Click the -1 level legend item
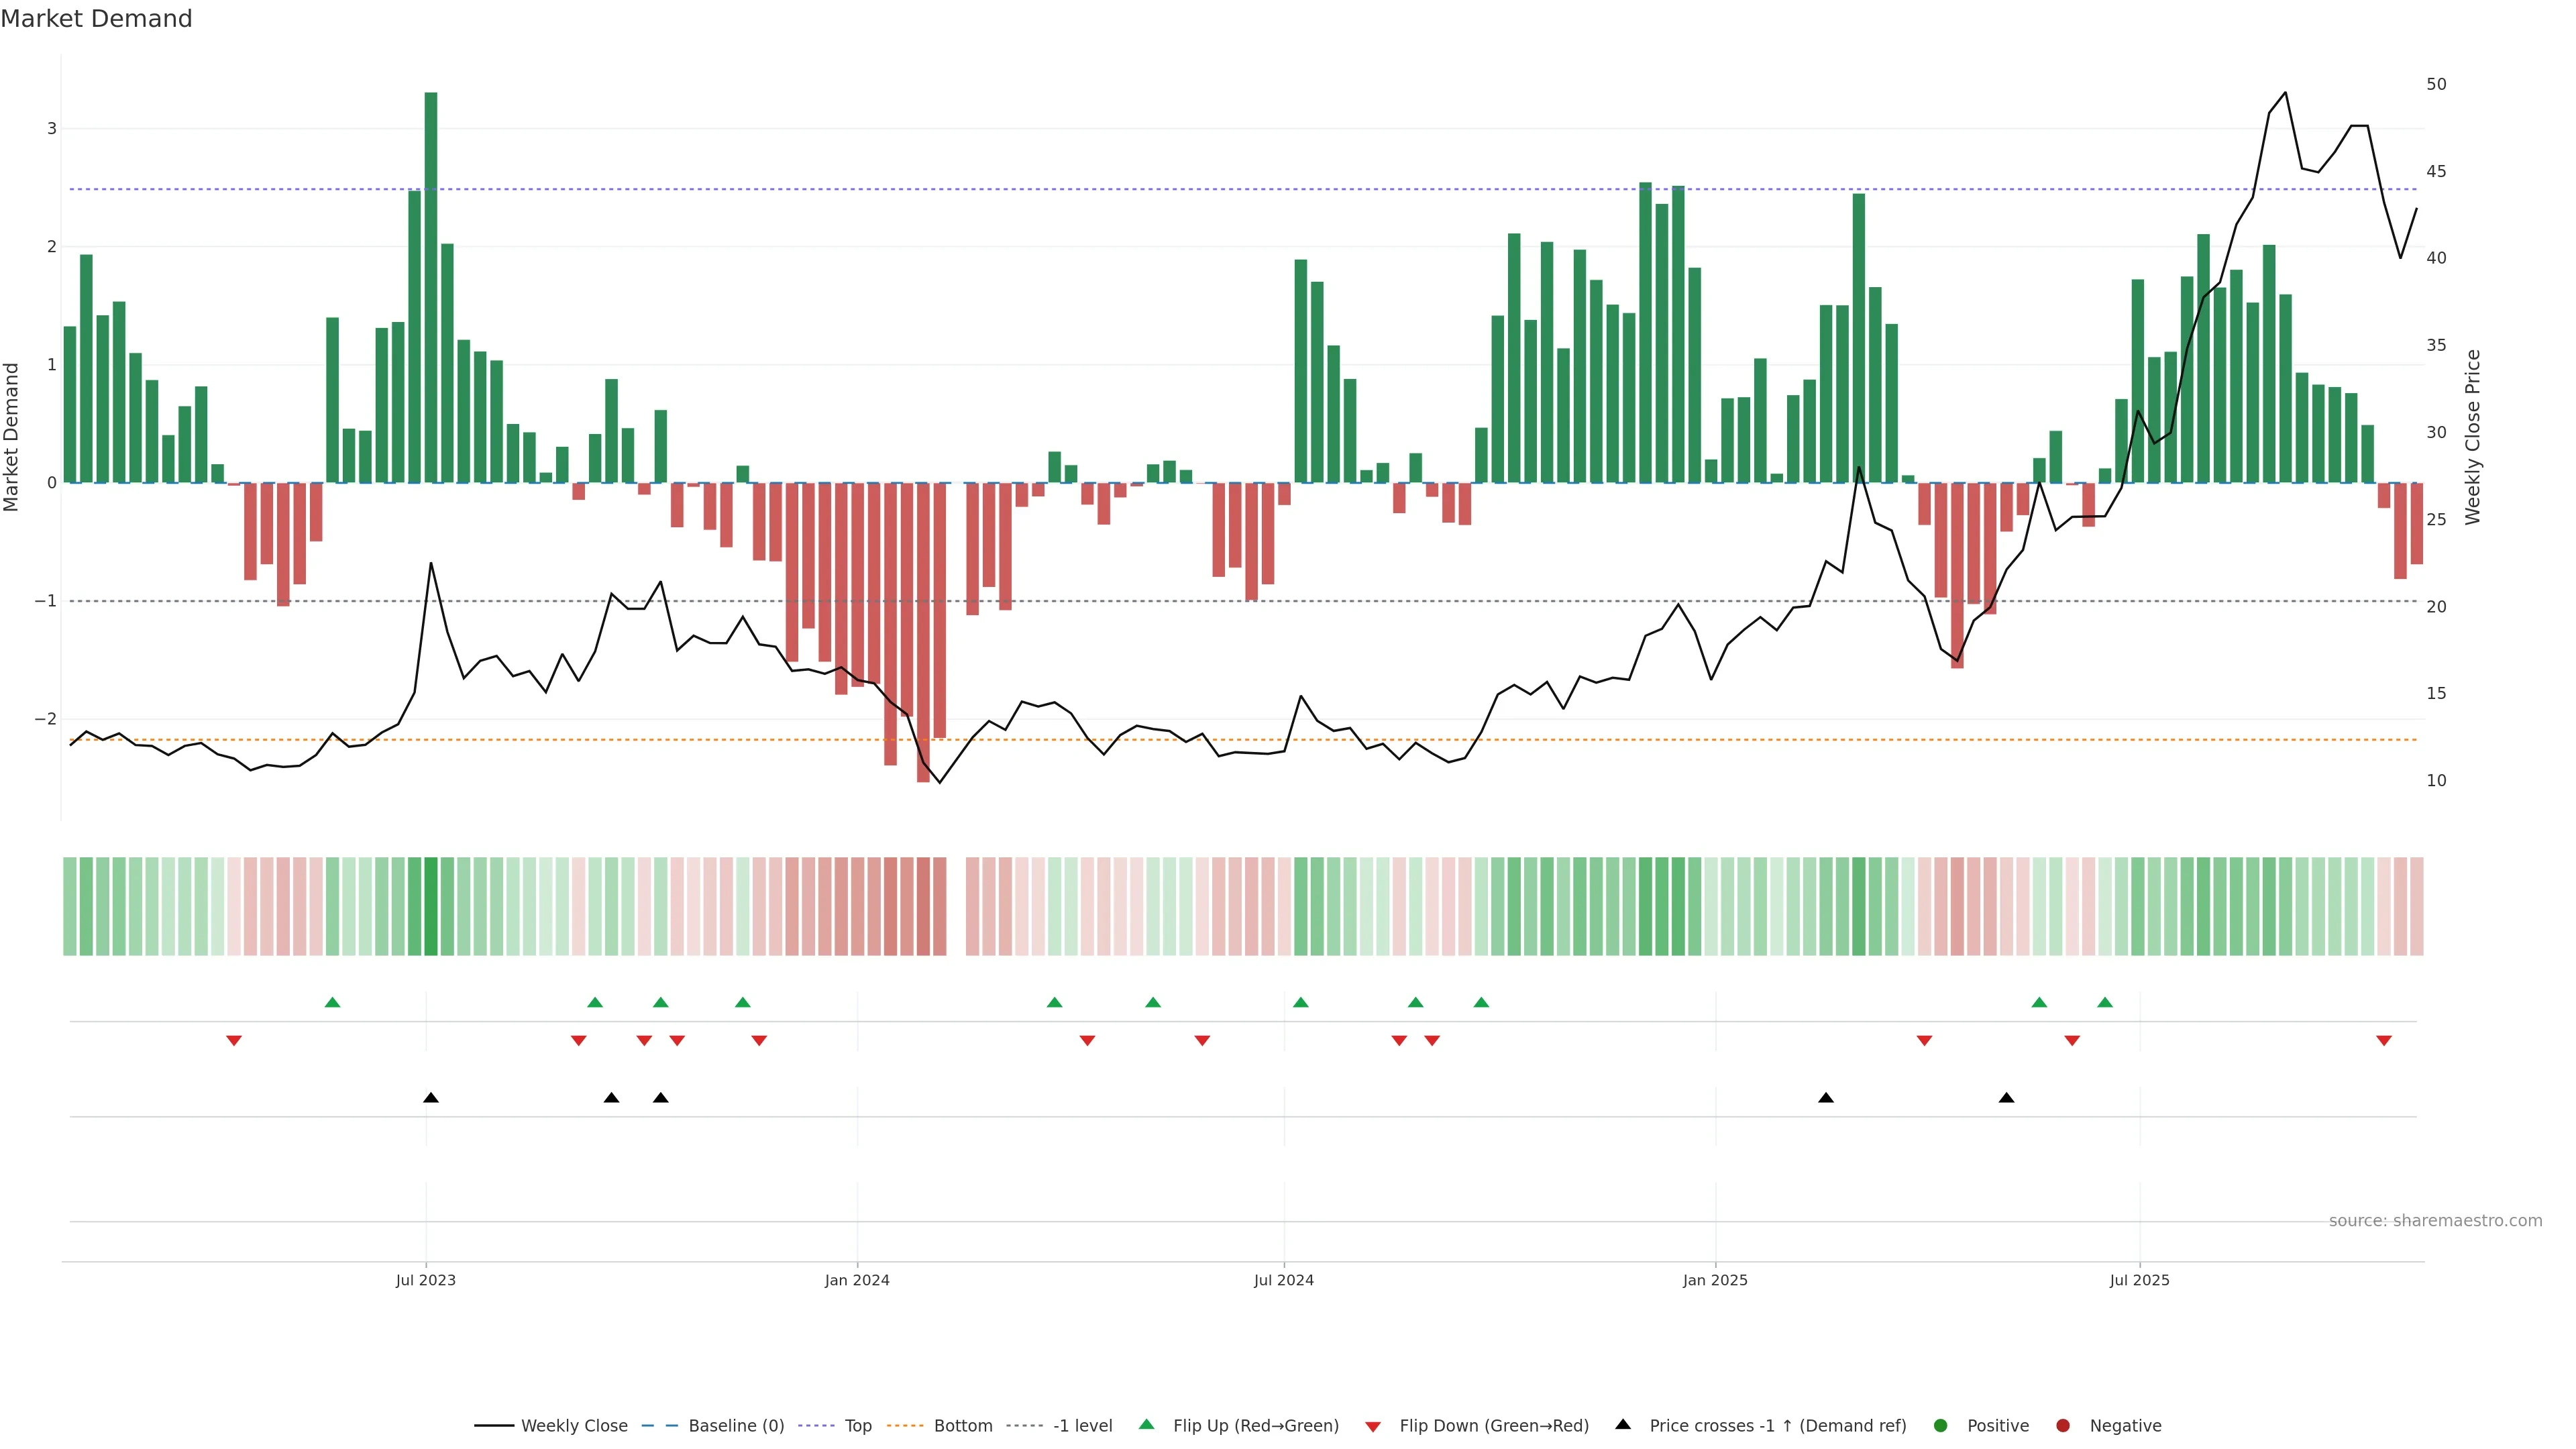Image resolution: width=2576 pixels, height=1449 pixels. 1082,1425
